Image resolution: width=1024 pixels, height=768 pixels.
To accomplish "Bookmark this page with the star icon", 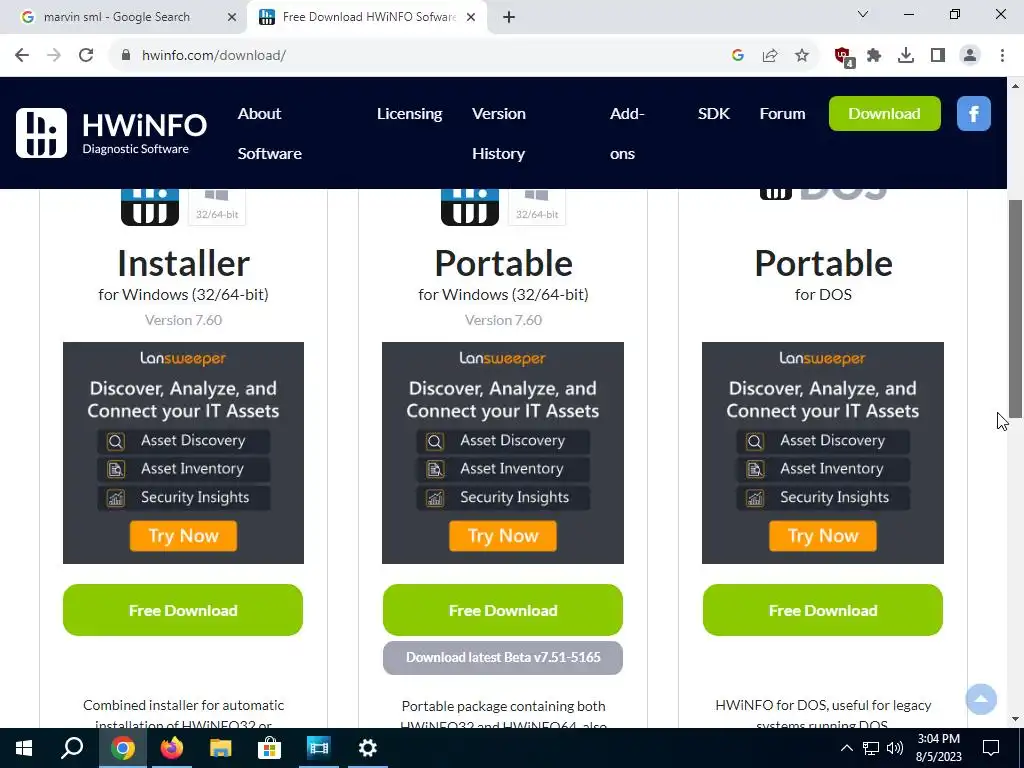I will (802, 55).
